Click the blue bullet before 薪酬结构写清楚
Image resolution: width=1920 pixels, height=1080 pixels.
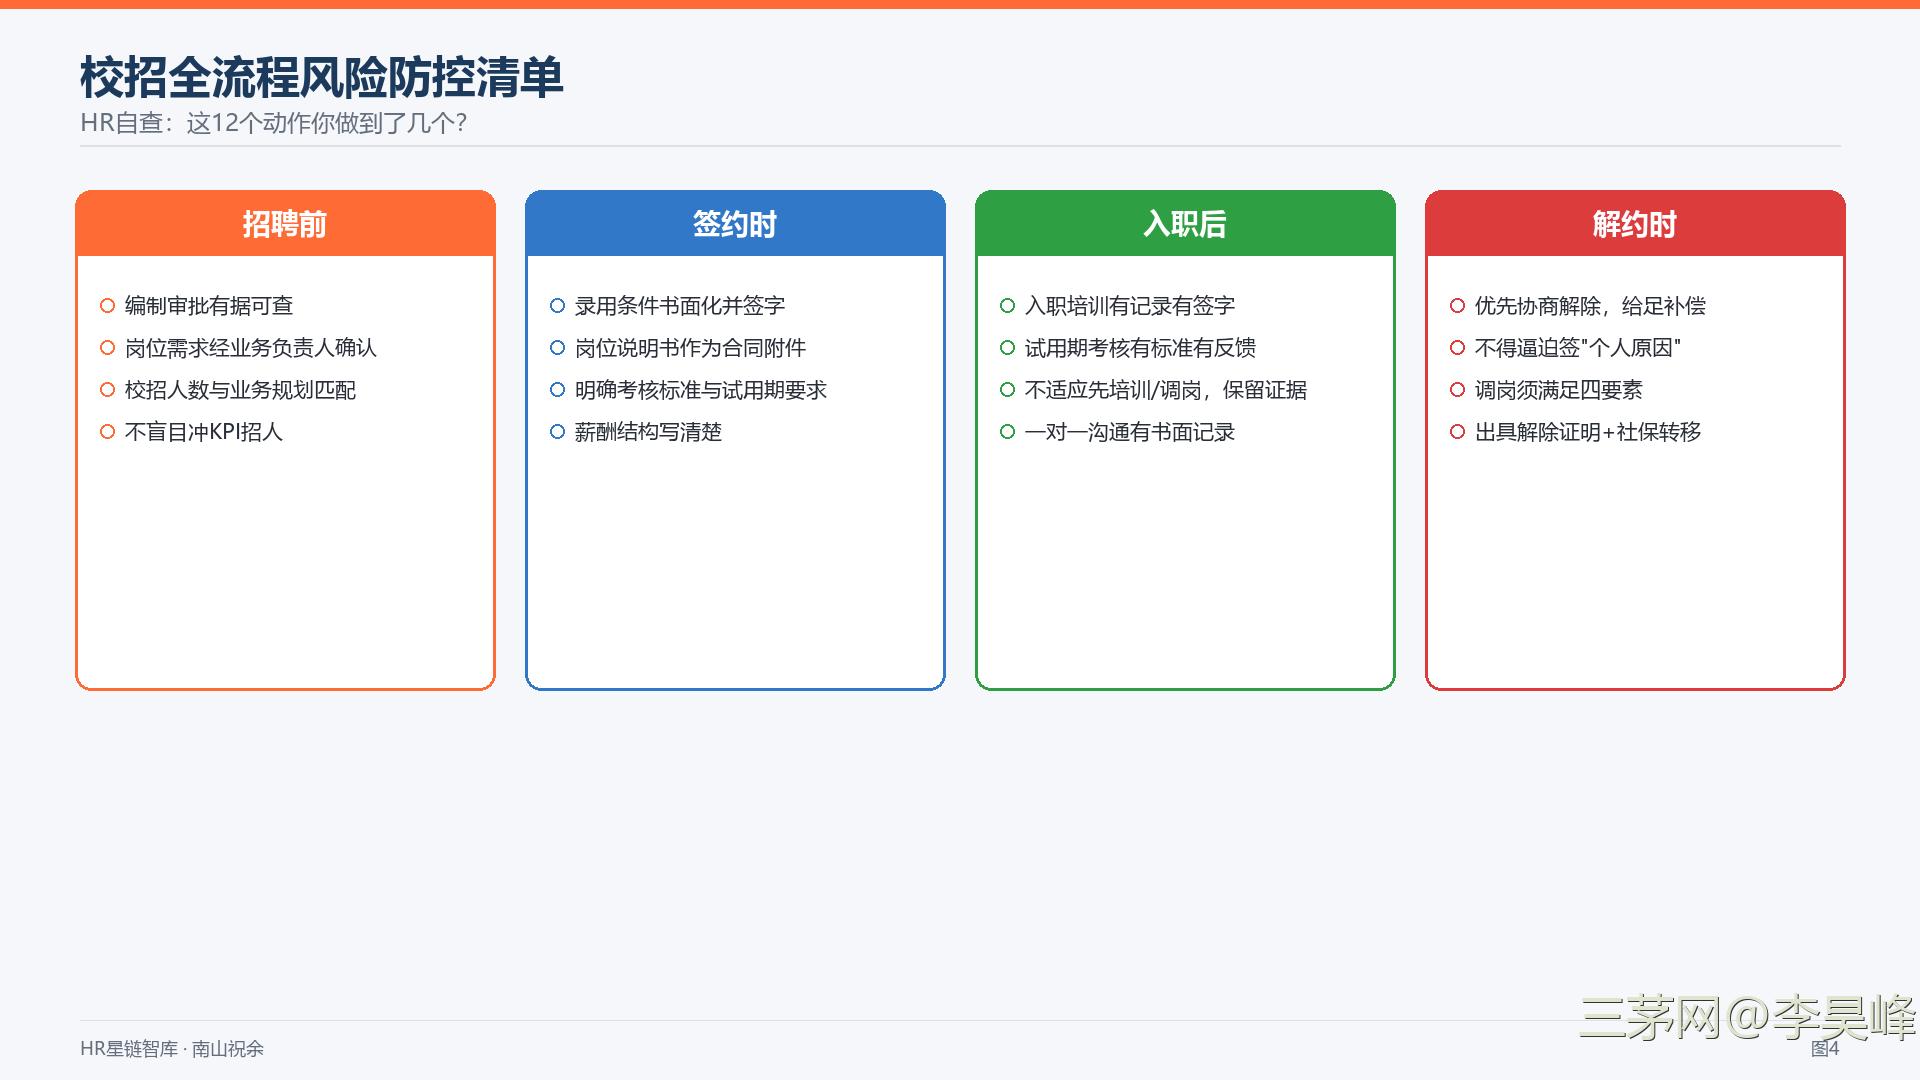(557, 432)
